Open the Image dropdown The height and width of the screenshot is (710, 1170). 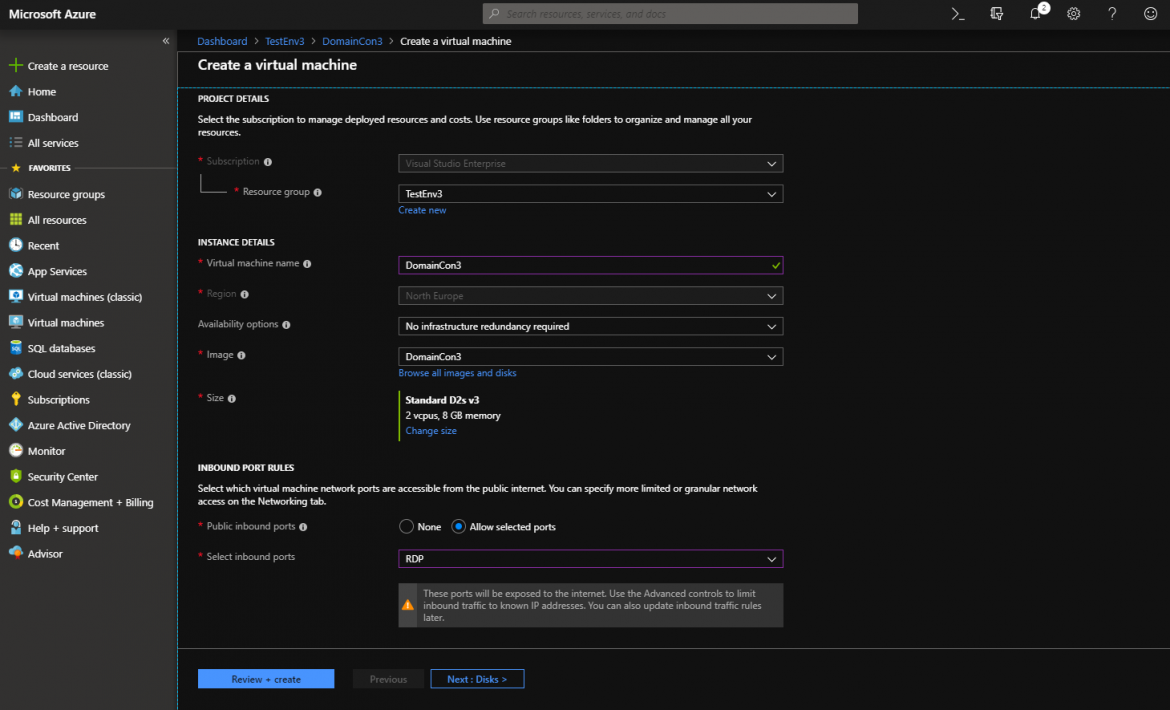click(x=590, y=356)
